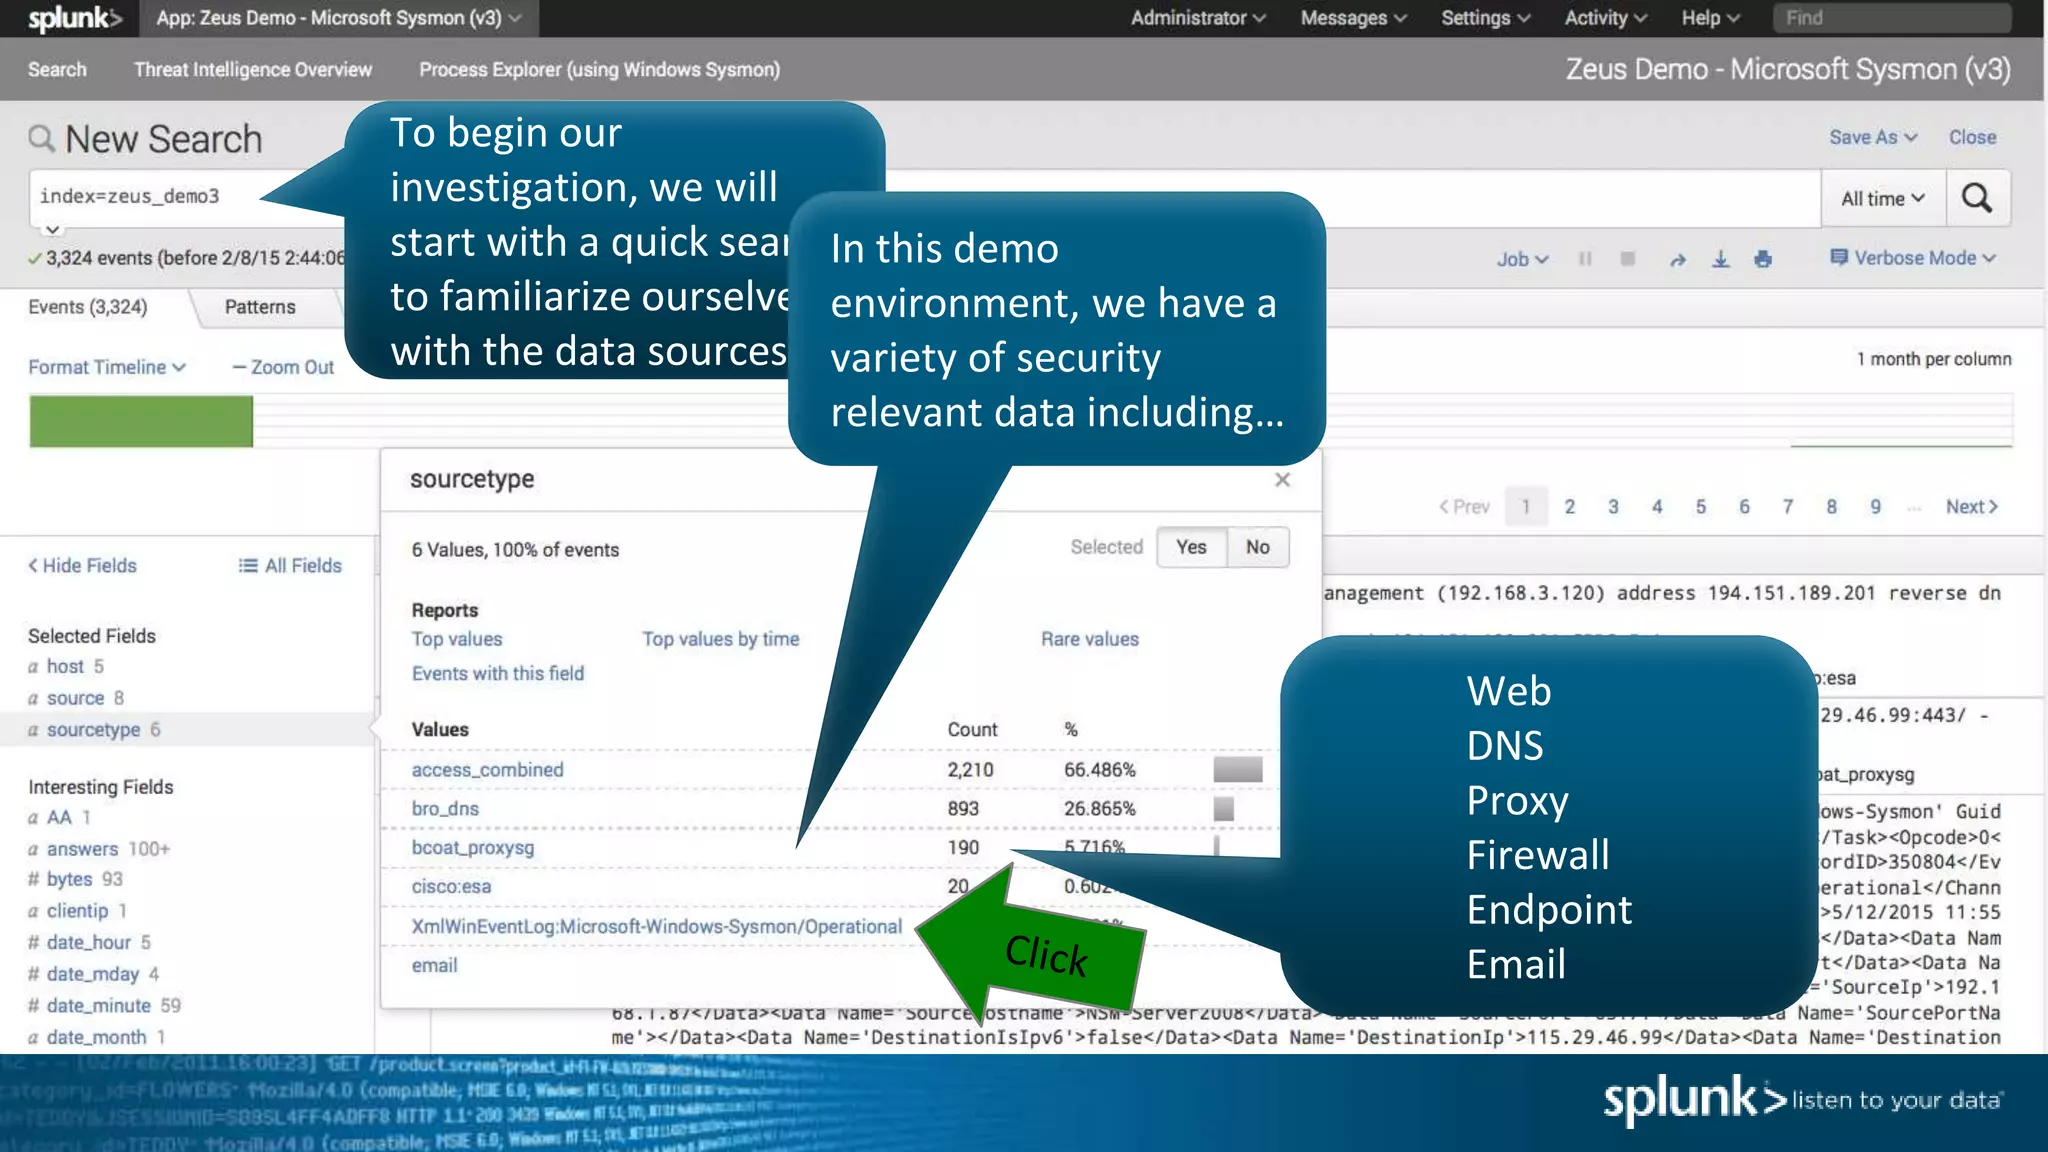
Task: Open Messages menu
Action: pyautogui.click(x=1353, y=18)
